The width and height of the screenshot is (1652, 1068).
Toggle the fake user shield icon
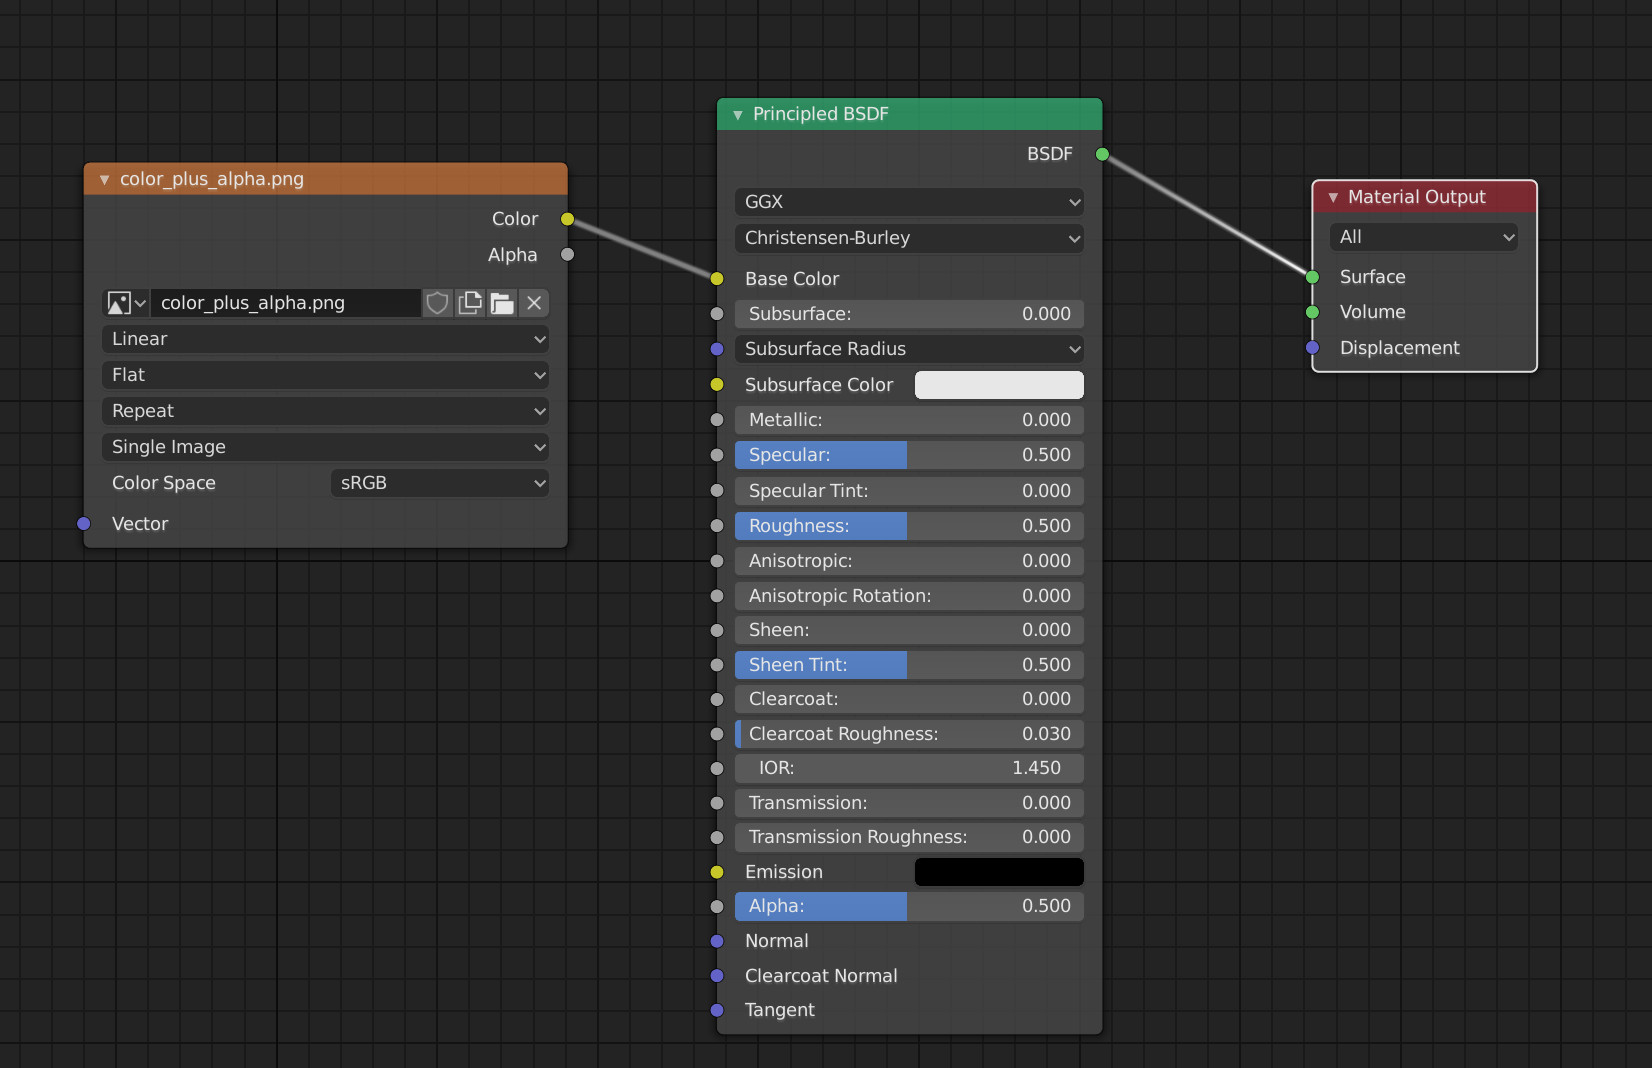tap(437, 303)
